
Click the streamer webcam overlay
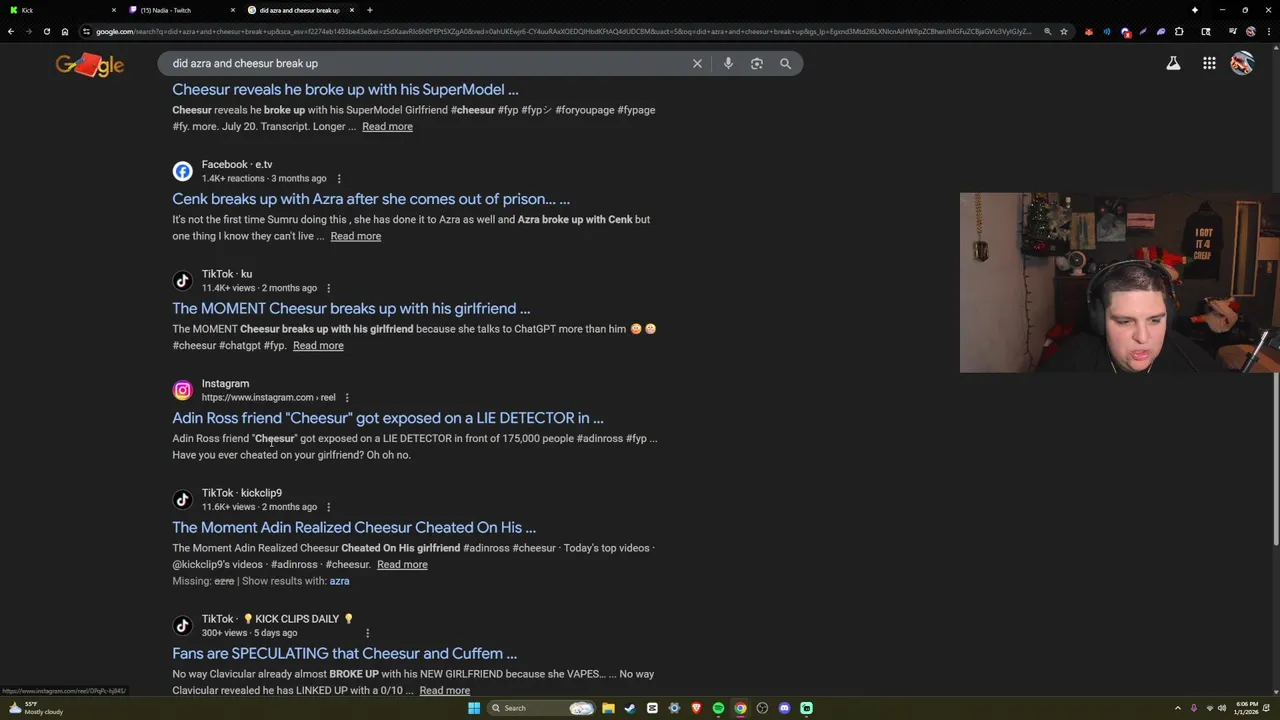point(1119,283)
